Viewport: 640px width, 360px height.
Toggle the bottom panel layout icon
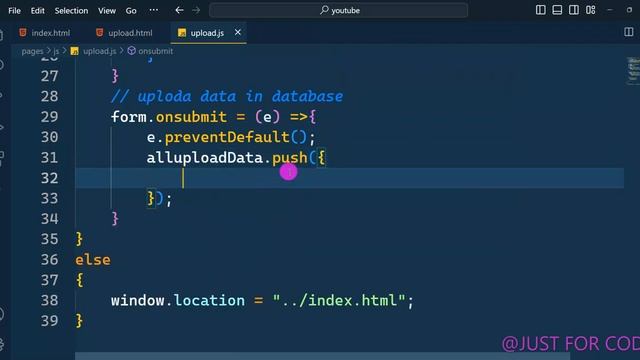(x=557, y=10)
